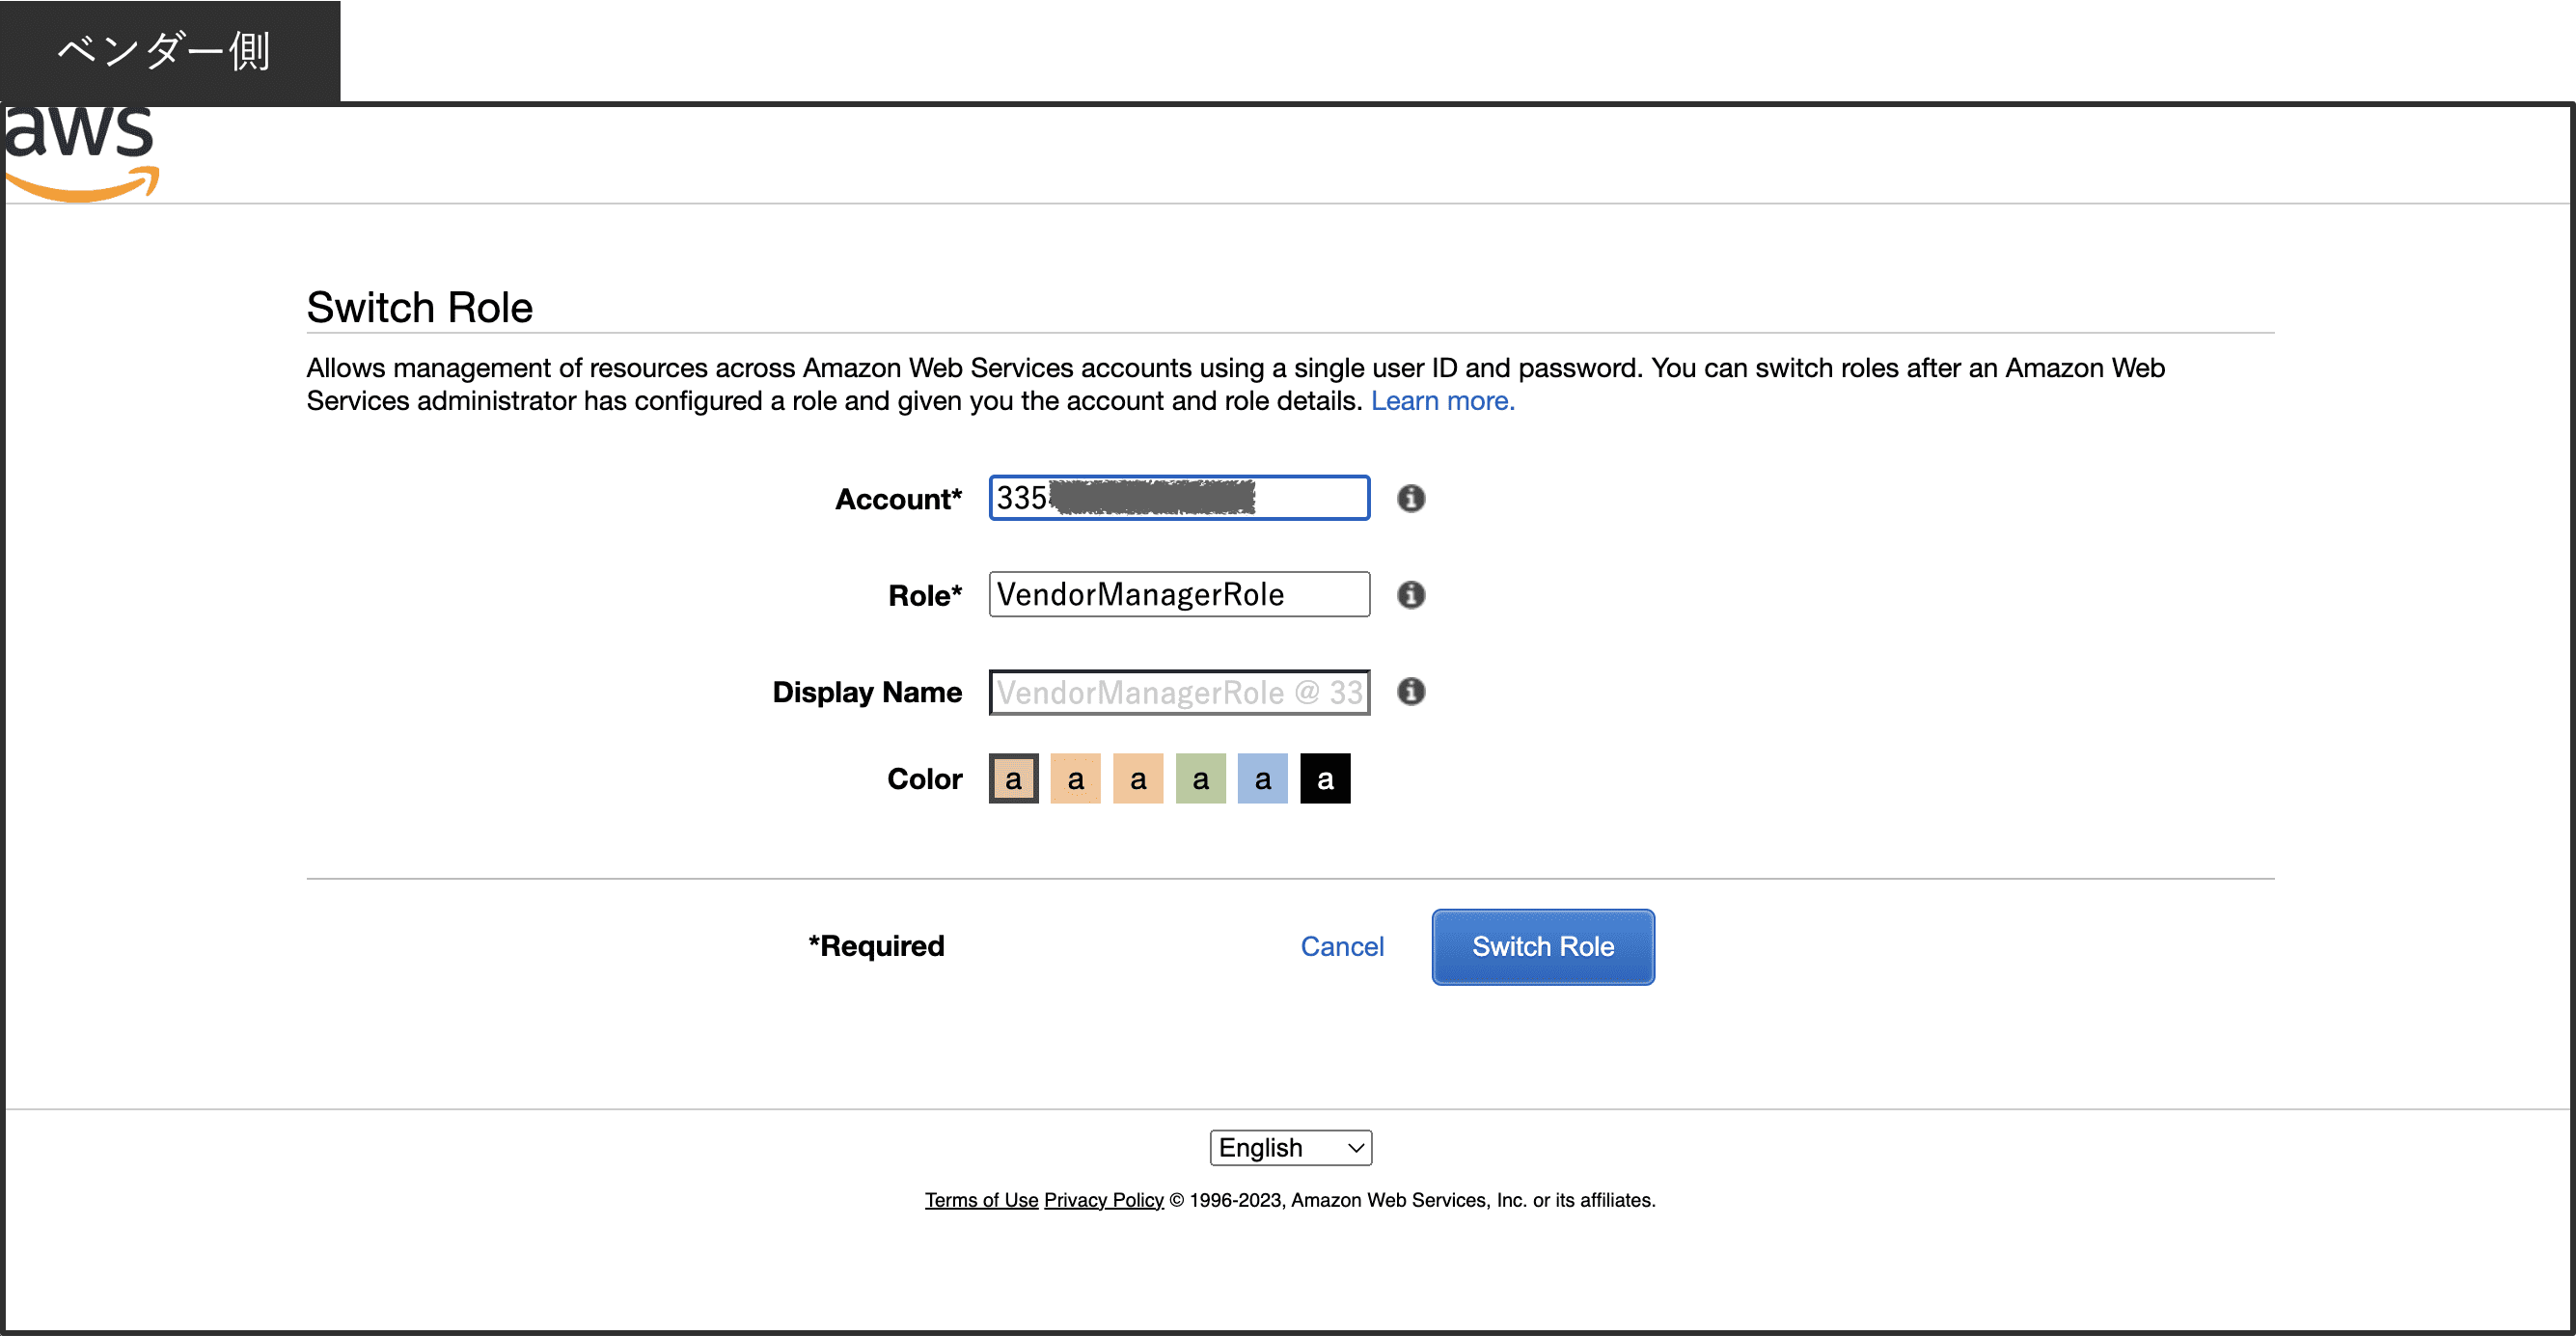Click the Cancel link
2576x1336 pixels.
point(1341,947)
